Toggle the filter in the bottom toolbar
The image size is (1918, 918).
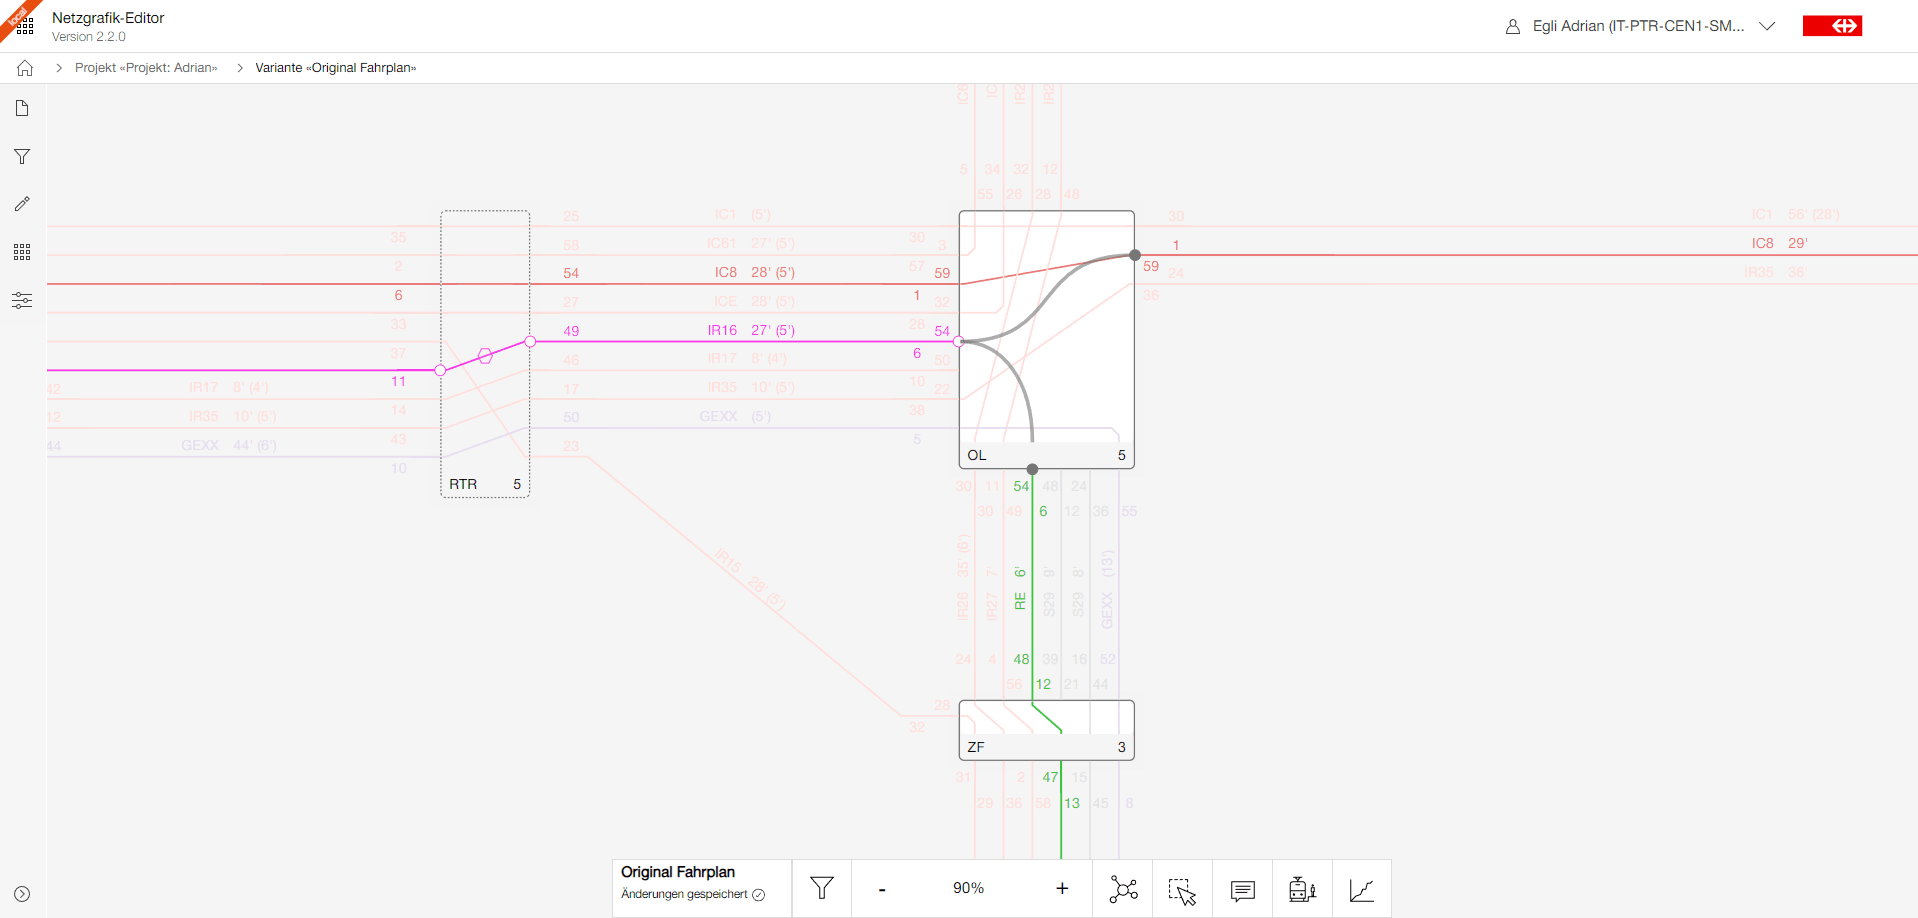click(821, 888)
